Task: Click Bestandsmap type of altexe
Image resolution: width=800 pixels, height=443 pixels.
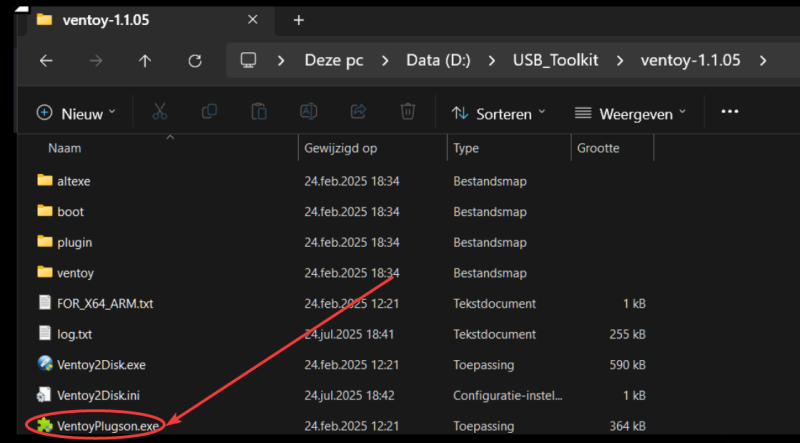Action: [490, 181]
